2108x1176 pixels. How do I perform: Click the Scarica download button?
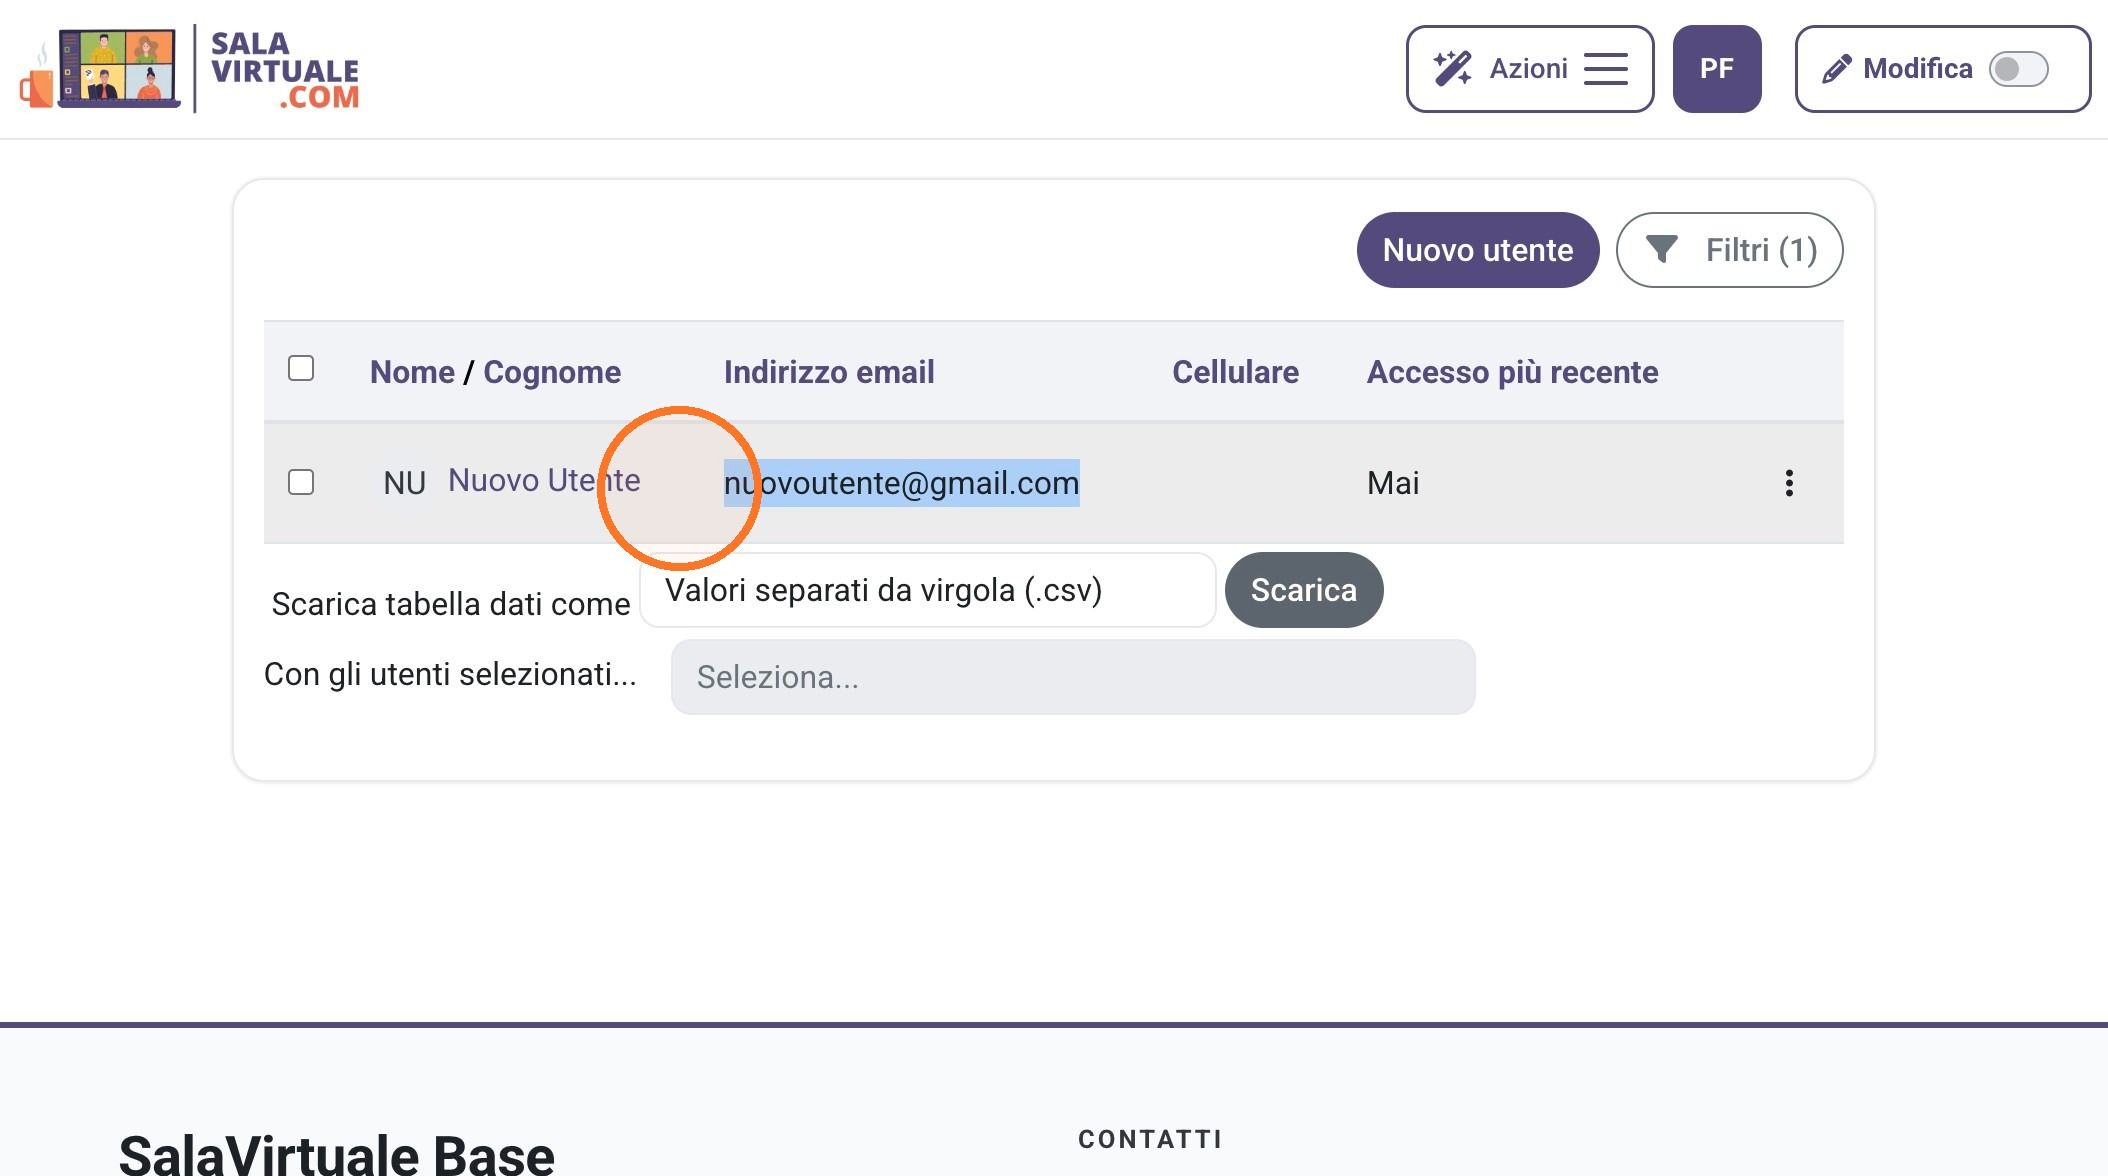(x=1303, y=590)
